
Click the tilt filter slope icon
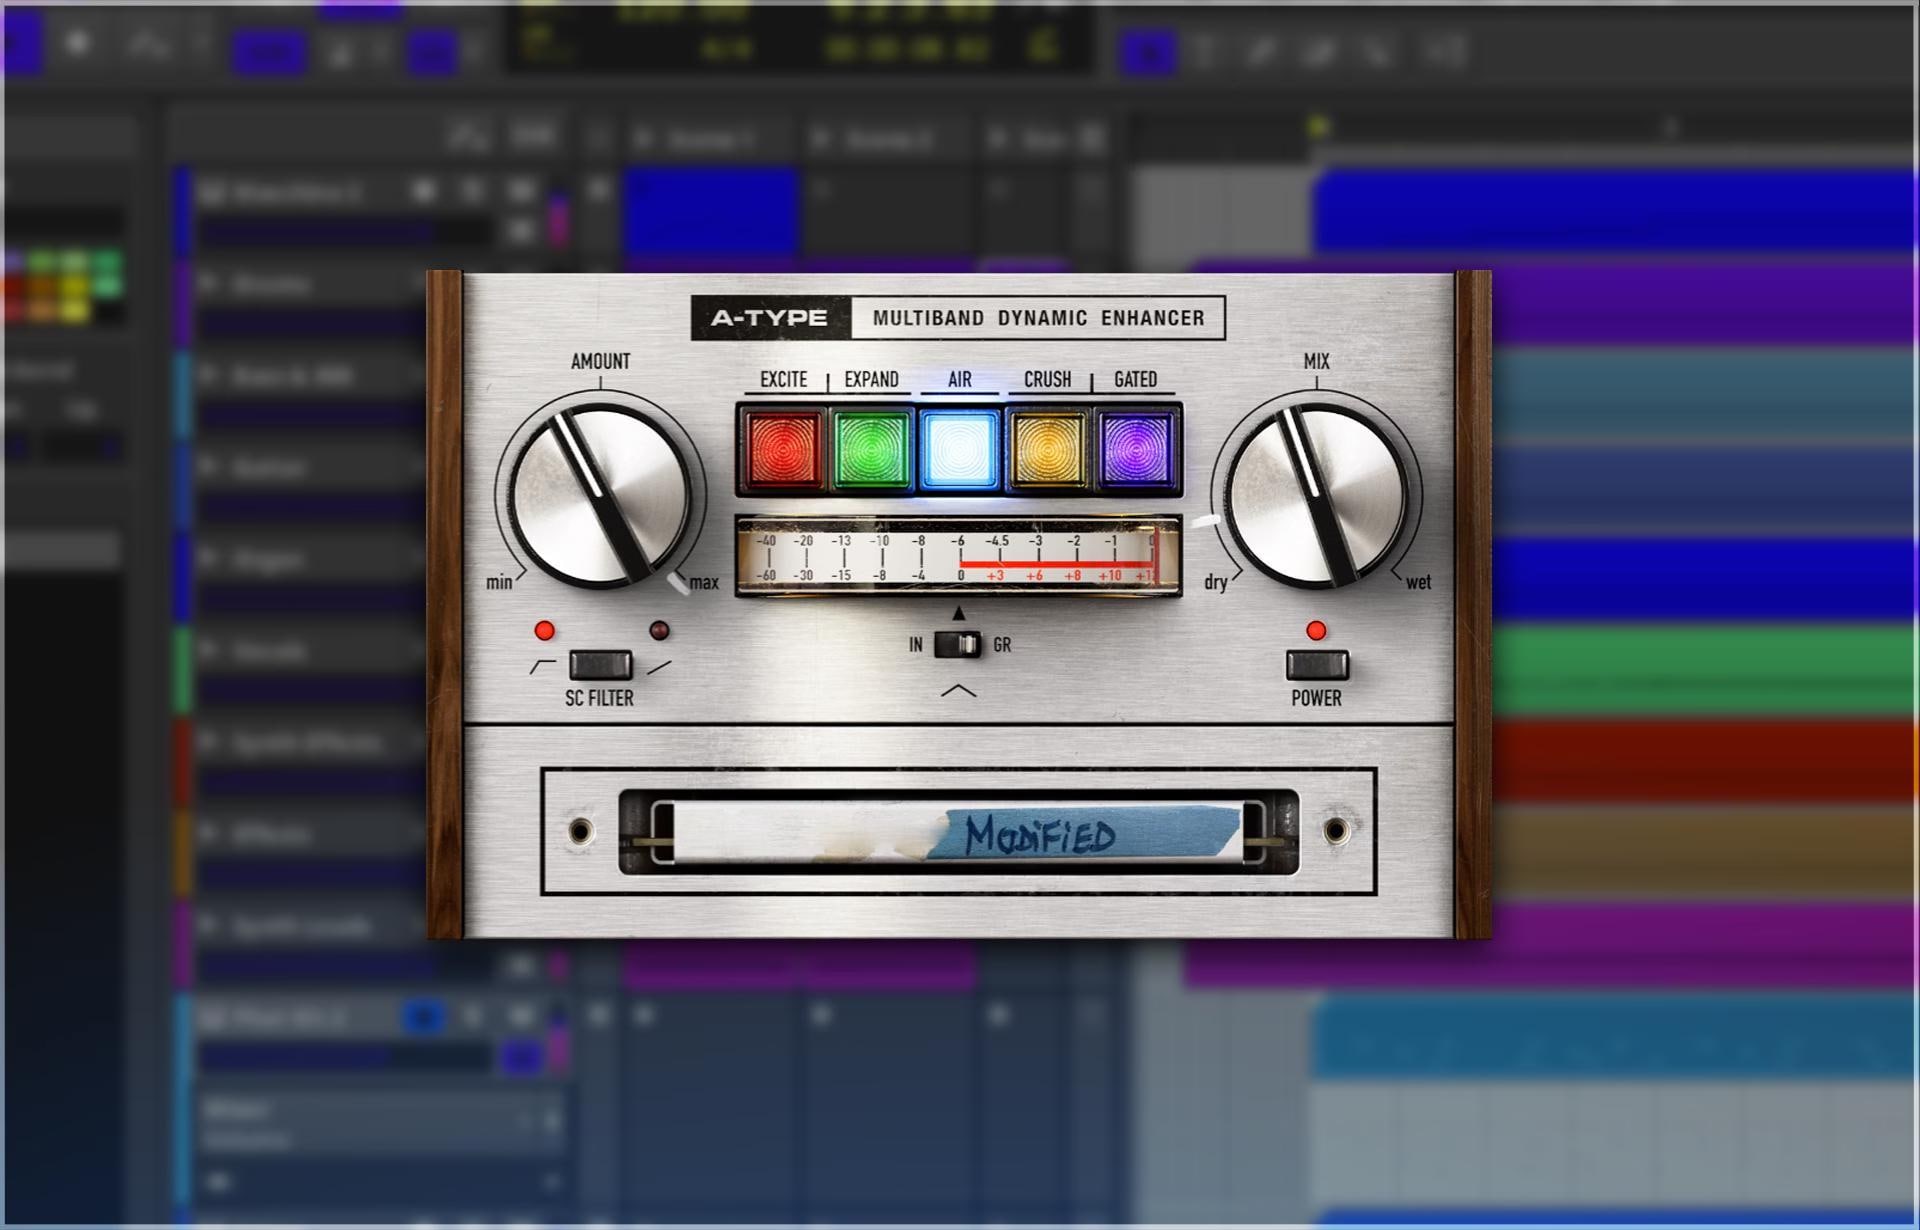pyautogui.click(x=659, y=666)
